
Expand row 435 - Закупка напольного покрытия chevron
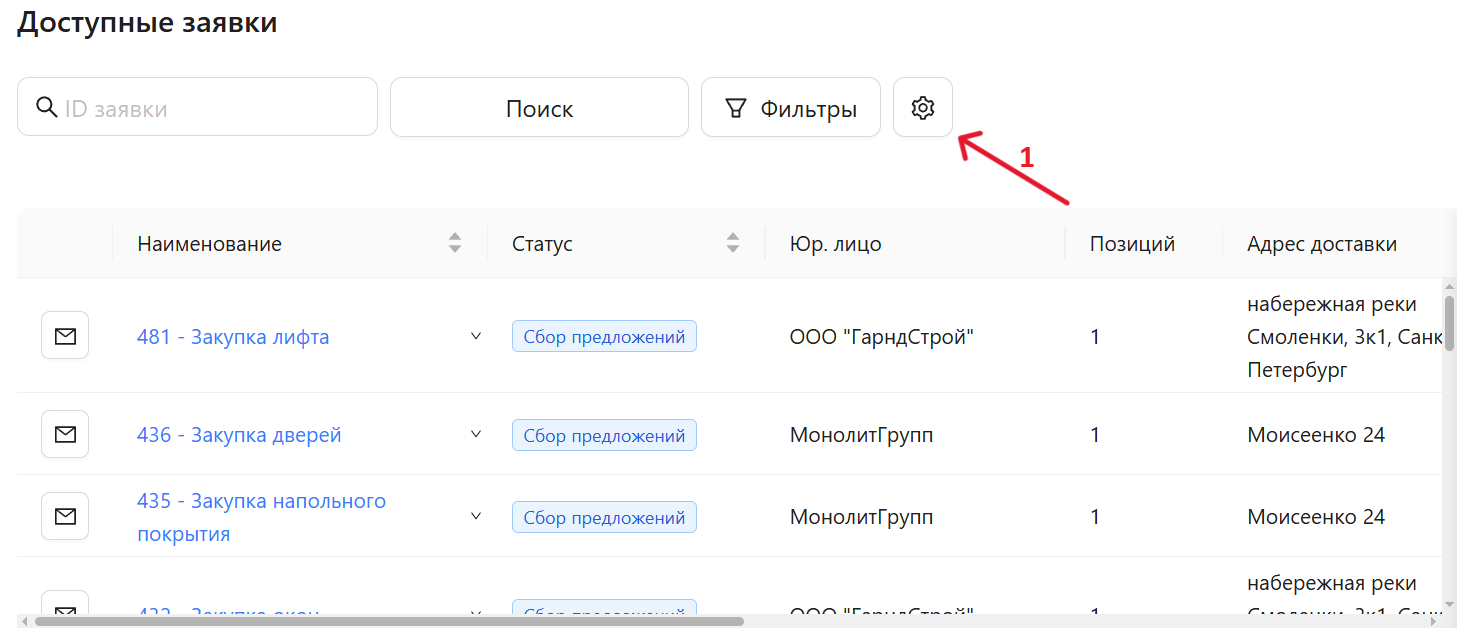(x=476, y=516)
